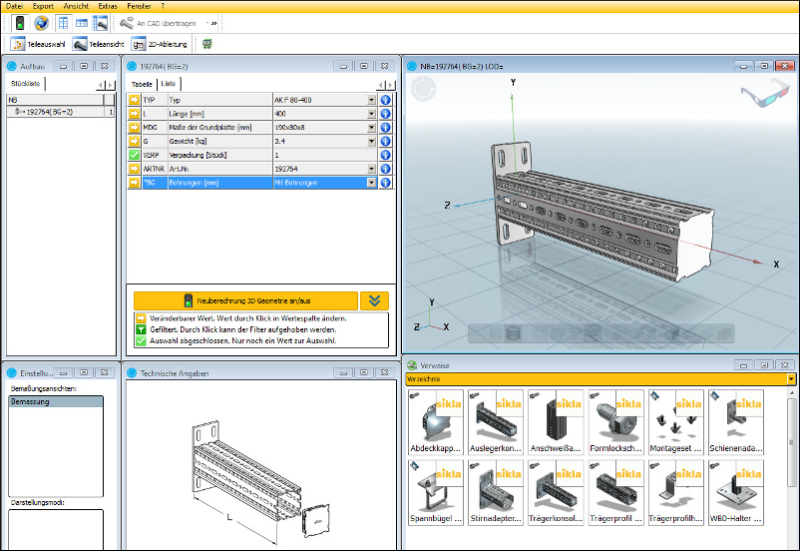Open Länge dropdown showing 400
800x551 pixels.
pyautogui.click(x=371, y=114)
